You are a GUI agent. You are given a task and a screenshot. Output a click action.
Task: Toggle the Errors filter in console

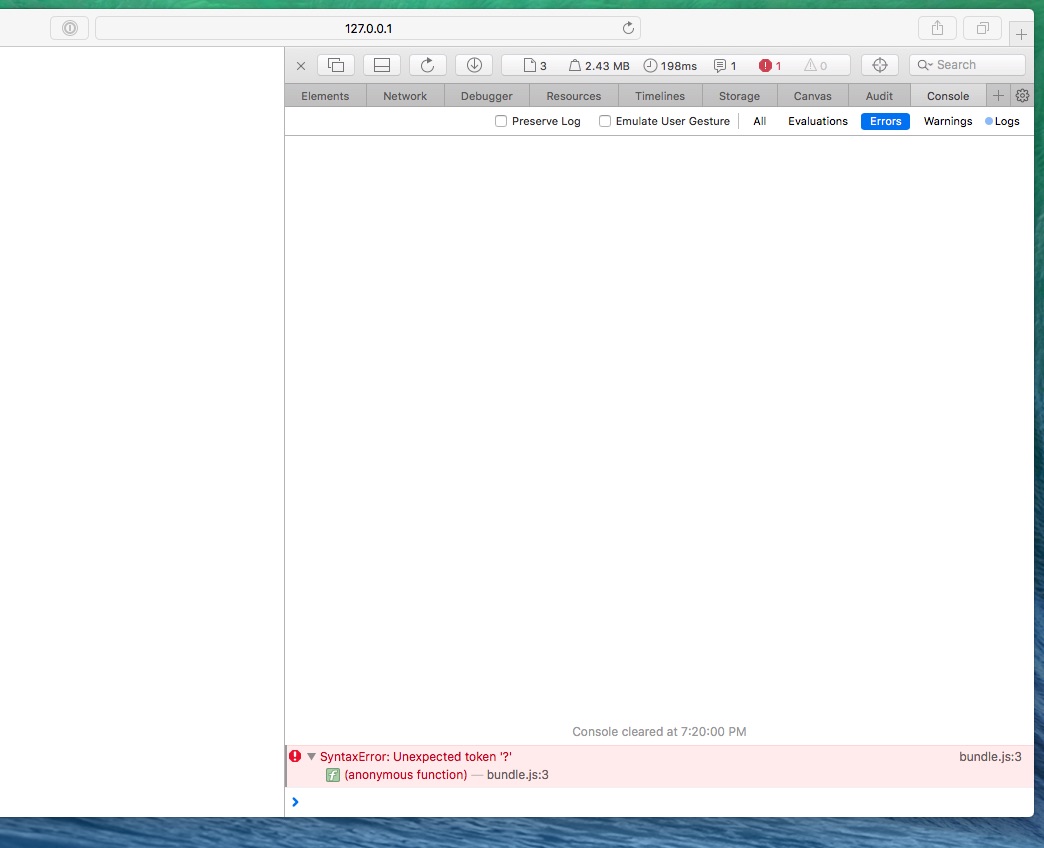(x=885, y=121)
